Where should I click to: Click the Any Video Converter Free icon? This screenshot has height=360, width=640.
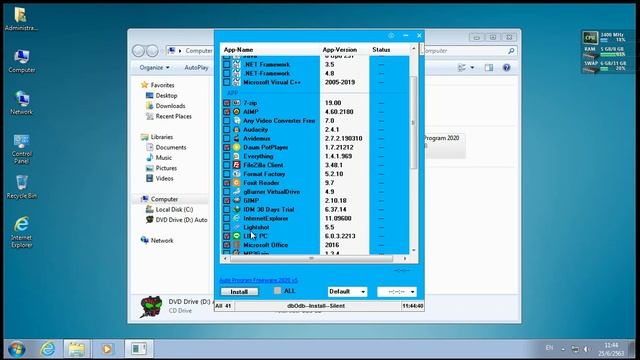[236, 121]
